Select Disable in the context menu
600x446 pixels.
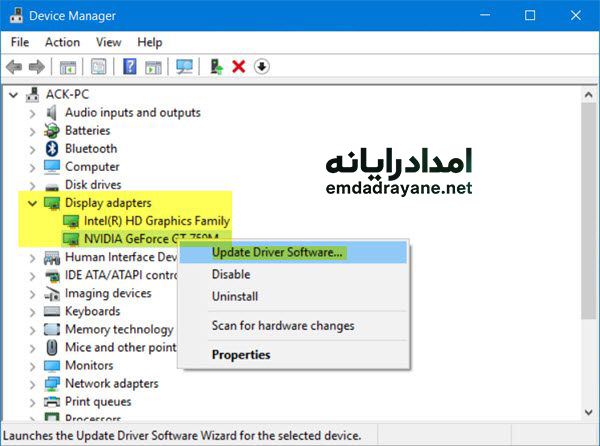(231, 274)
